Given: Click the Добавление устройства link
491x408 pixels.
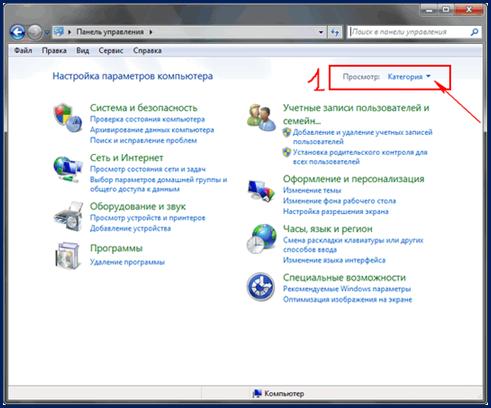Looking at the screenshot, I should click(x=130, y=228).
